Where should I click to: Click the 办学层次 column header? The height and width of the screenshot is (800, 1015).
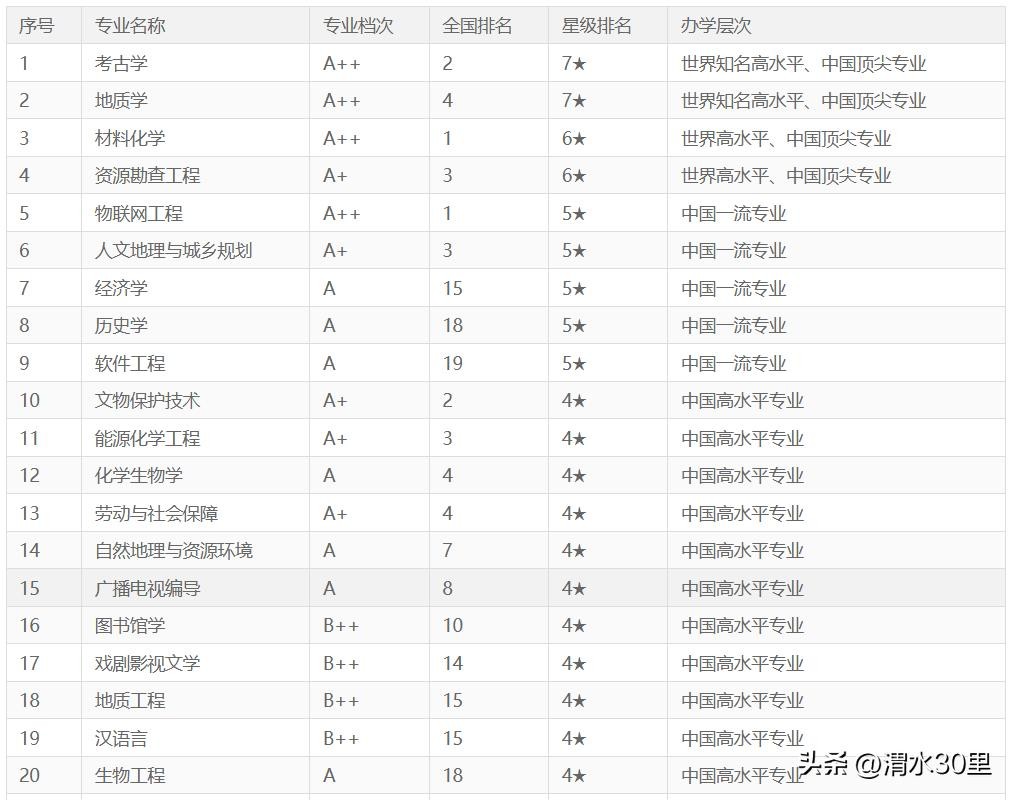[716, 26]
